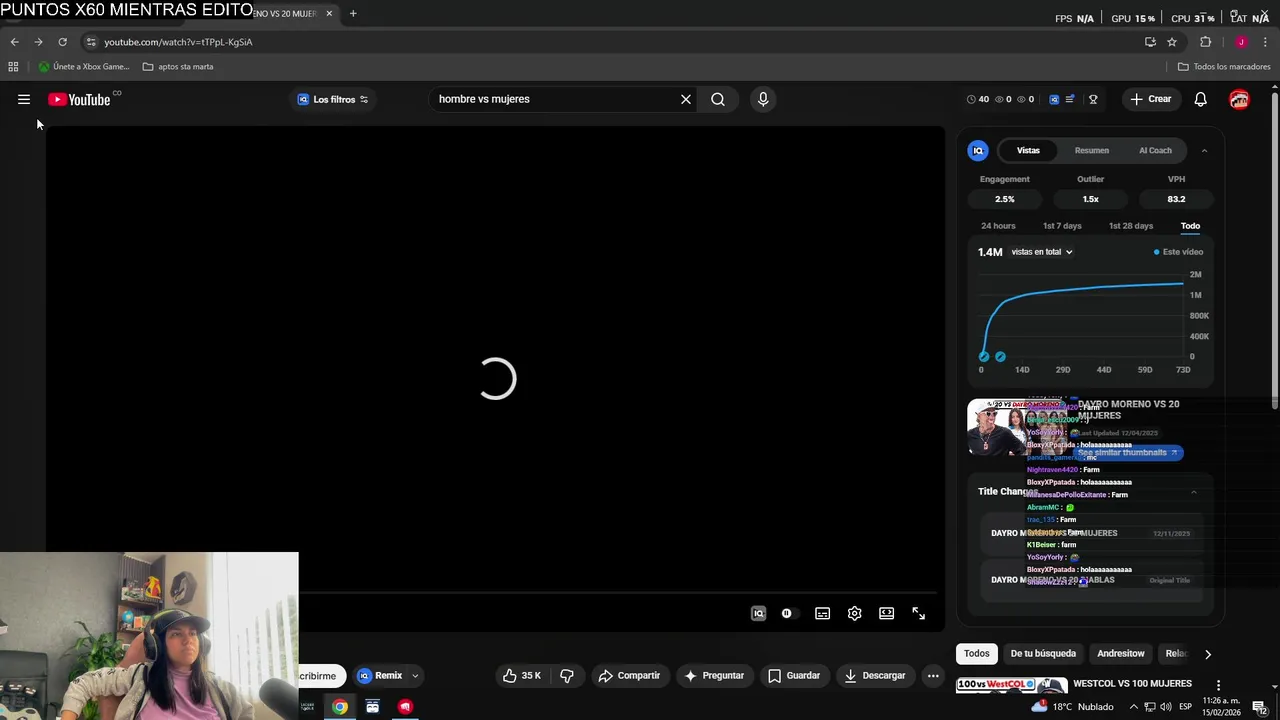Collapse the Title Changes section
This screenshot has height=720, width=1280.
click(1193, 492)
